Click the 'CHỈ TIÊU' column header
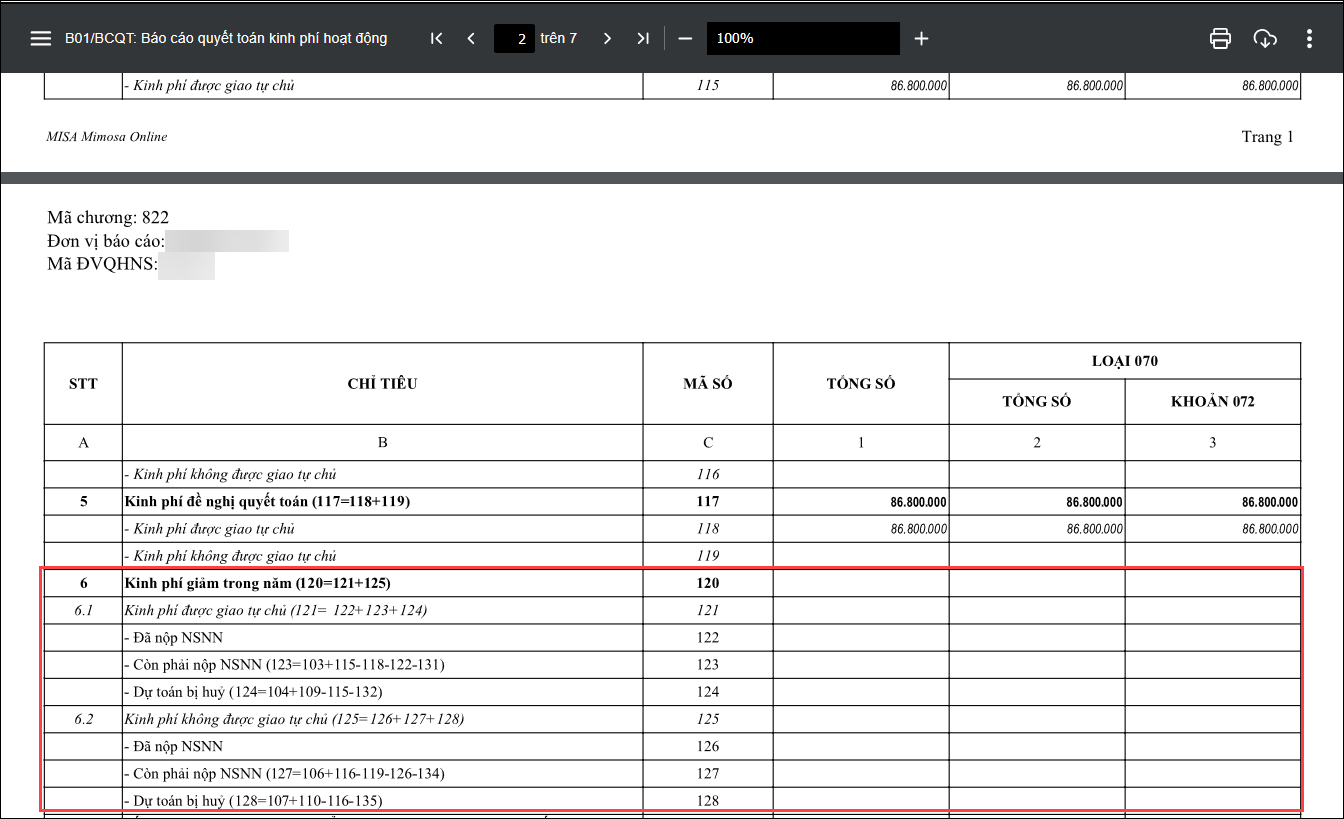The image size is (1344, 819). [x=382, y=384]
